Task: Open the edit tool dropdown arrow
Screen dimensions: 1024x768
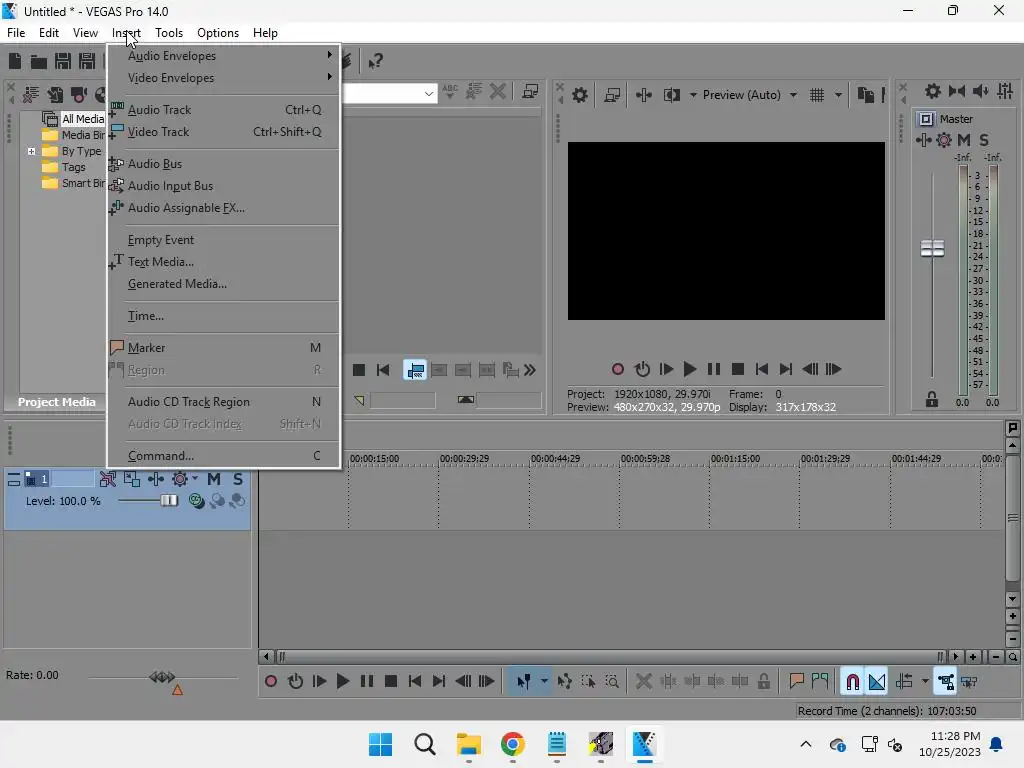Action: (544, 682)
